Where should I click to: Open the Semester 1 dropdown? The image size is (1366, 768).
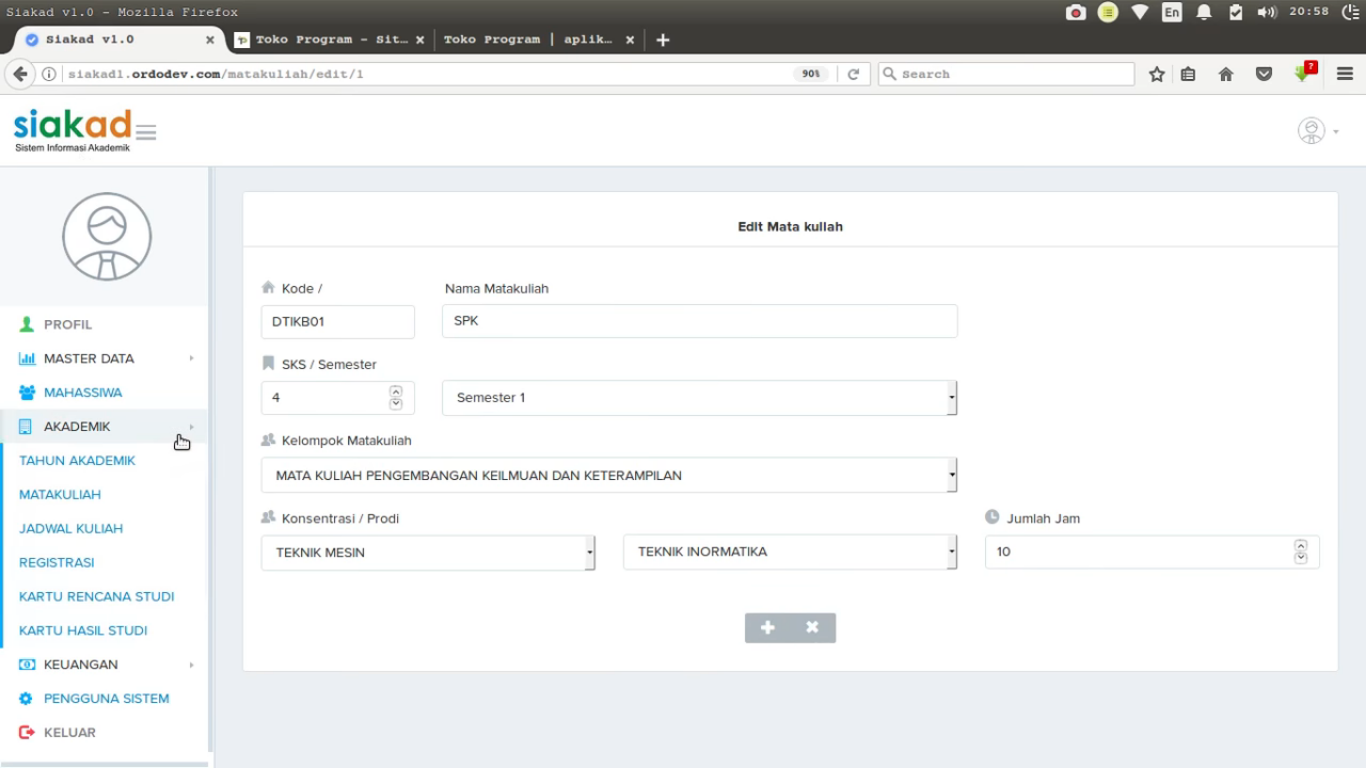point(699,398)
